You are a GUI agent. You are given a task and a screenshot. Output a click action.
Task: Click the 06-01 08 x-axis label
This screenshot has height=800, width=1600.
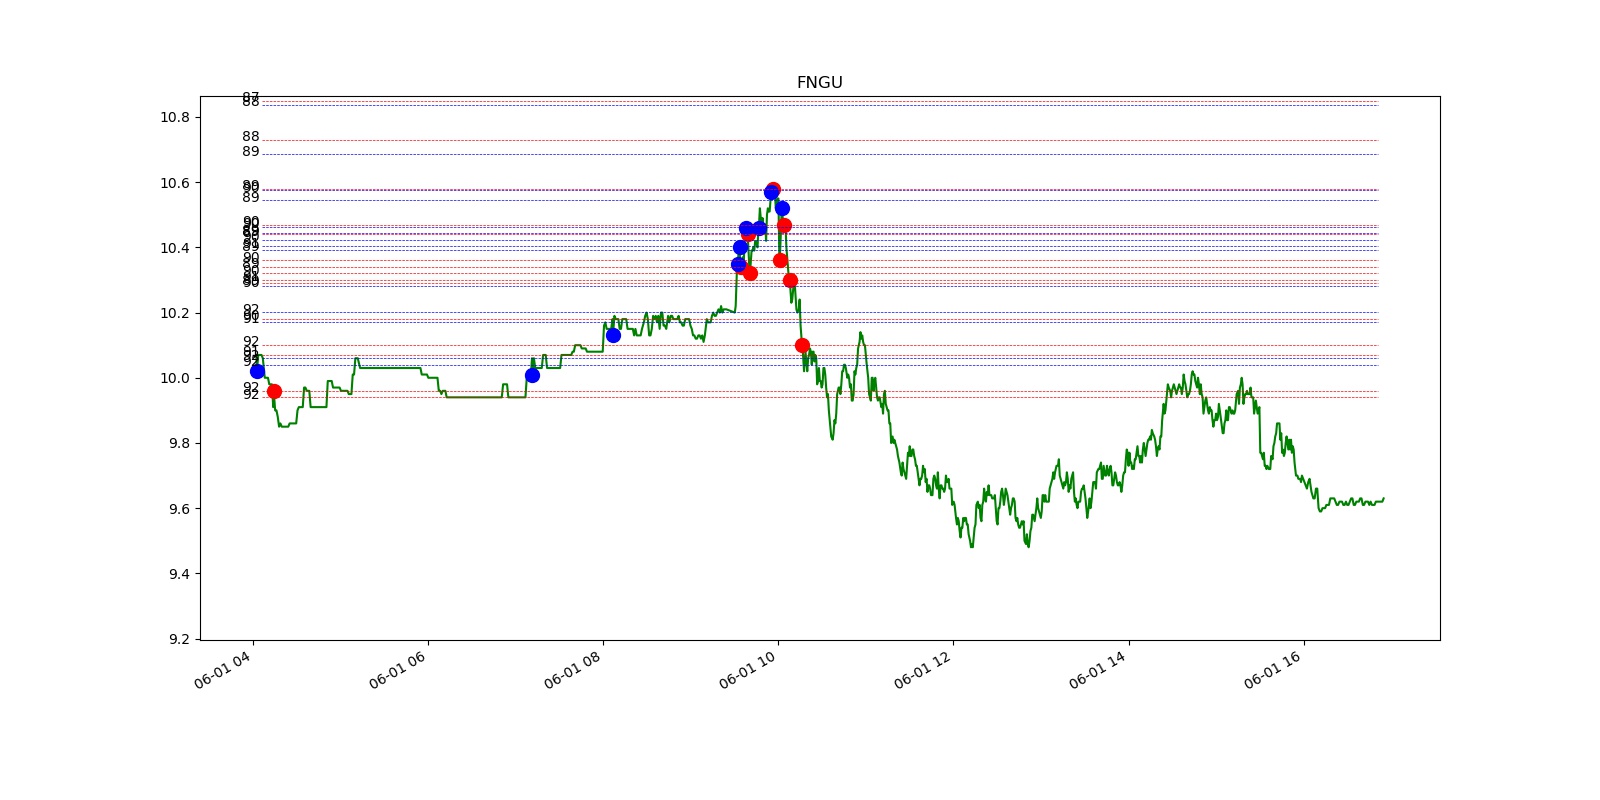(572, 669)
